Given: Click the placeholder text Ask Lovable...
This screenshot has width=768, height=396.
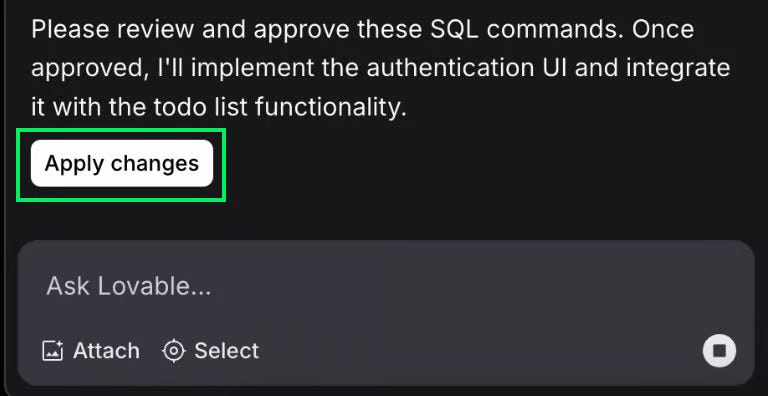Looking at the screenshot, I should (129, 286).
